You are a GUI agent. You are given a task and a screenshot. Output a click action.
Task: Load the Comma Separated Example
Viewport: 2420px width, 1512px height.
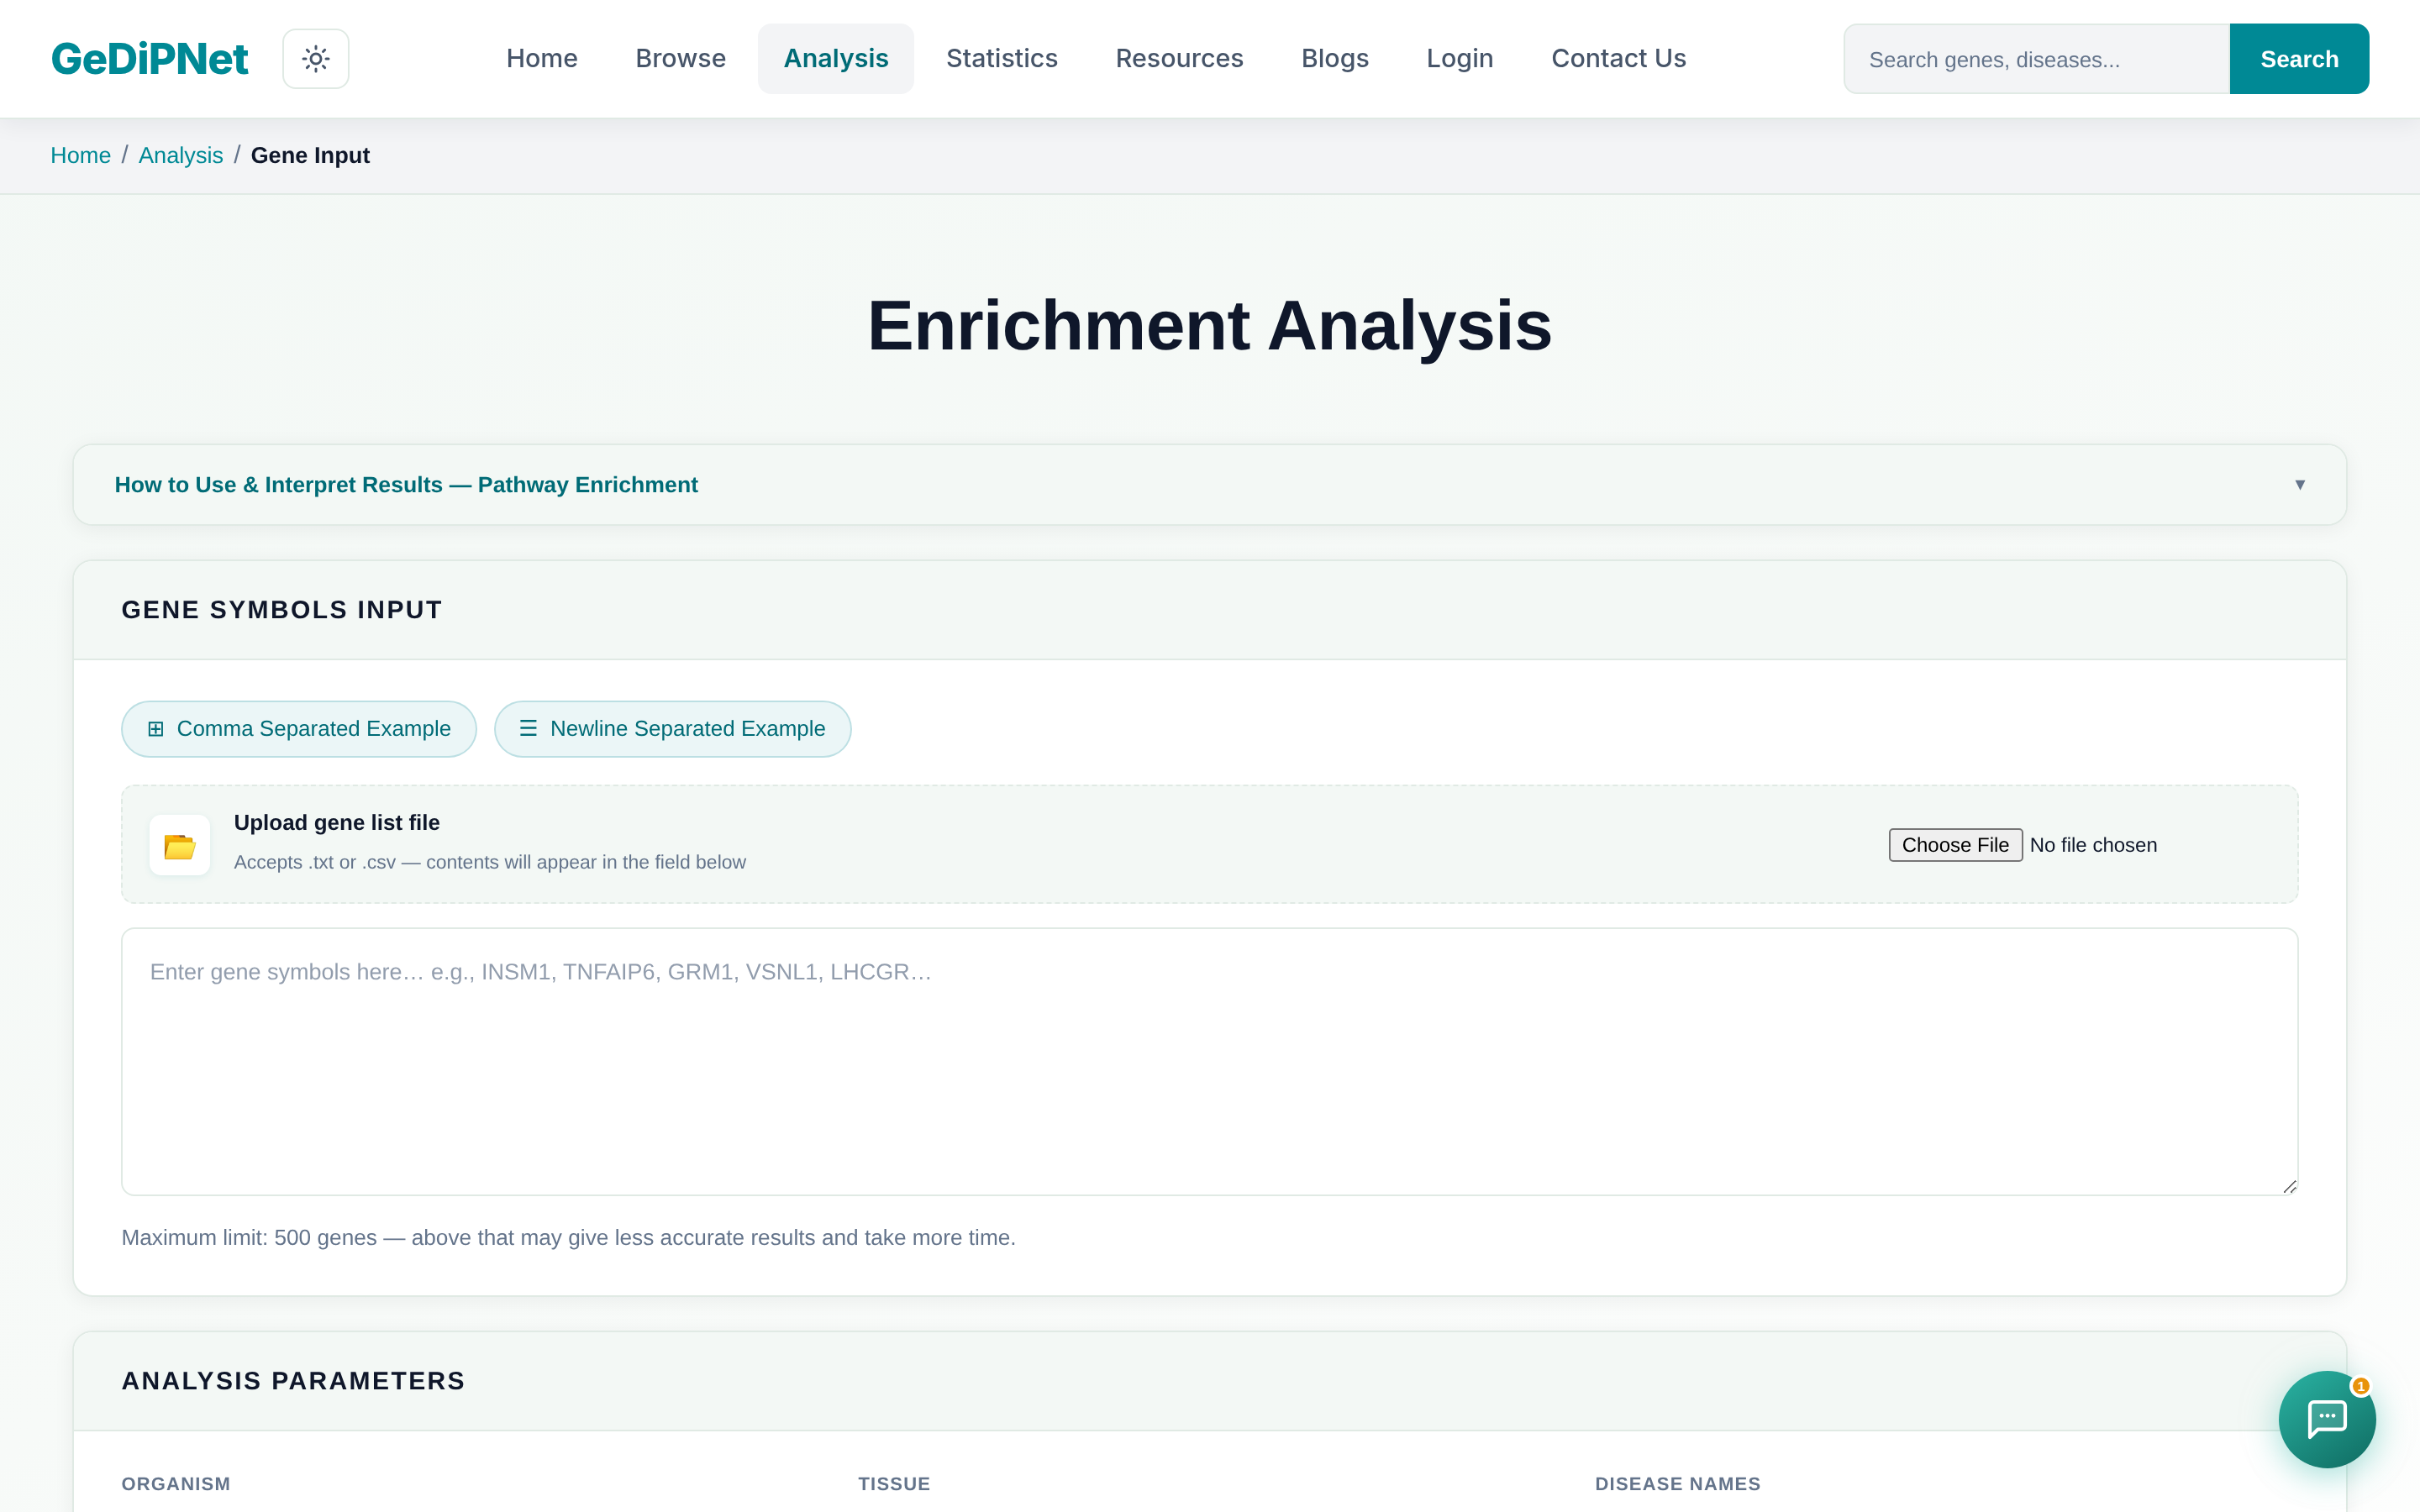299,729
